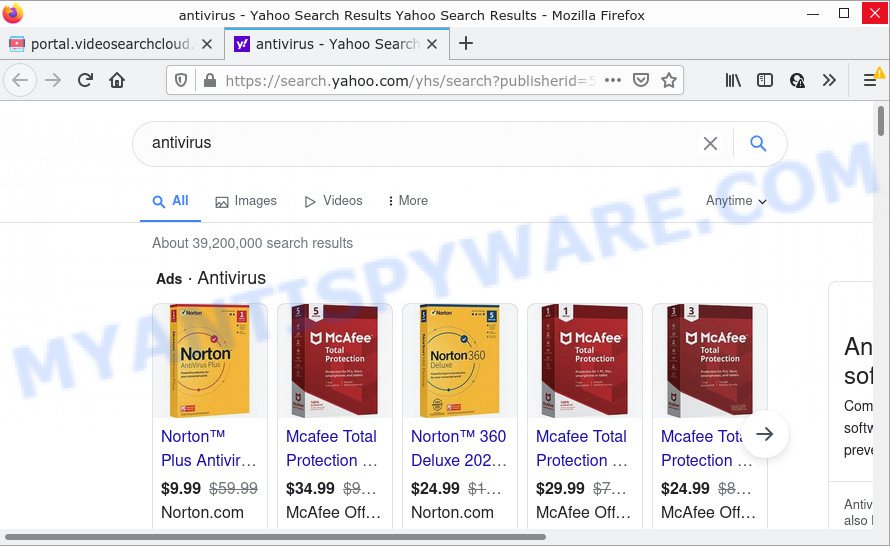Image resolution: width=890 pixels, height=546 pixels.
Task: Maximize the Firefox window
Action: coord(844,14)
